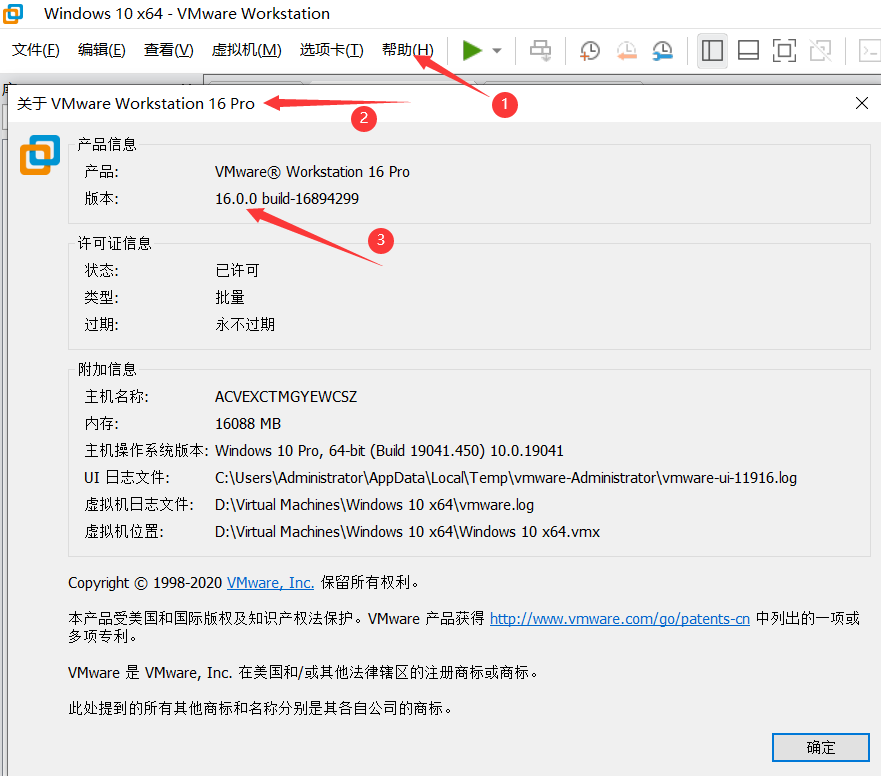881x776 pixels.
Task: Open the 选项卡(T) menu
Action: (331, 50)
